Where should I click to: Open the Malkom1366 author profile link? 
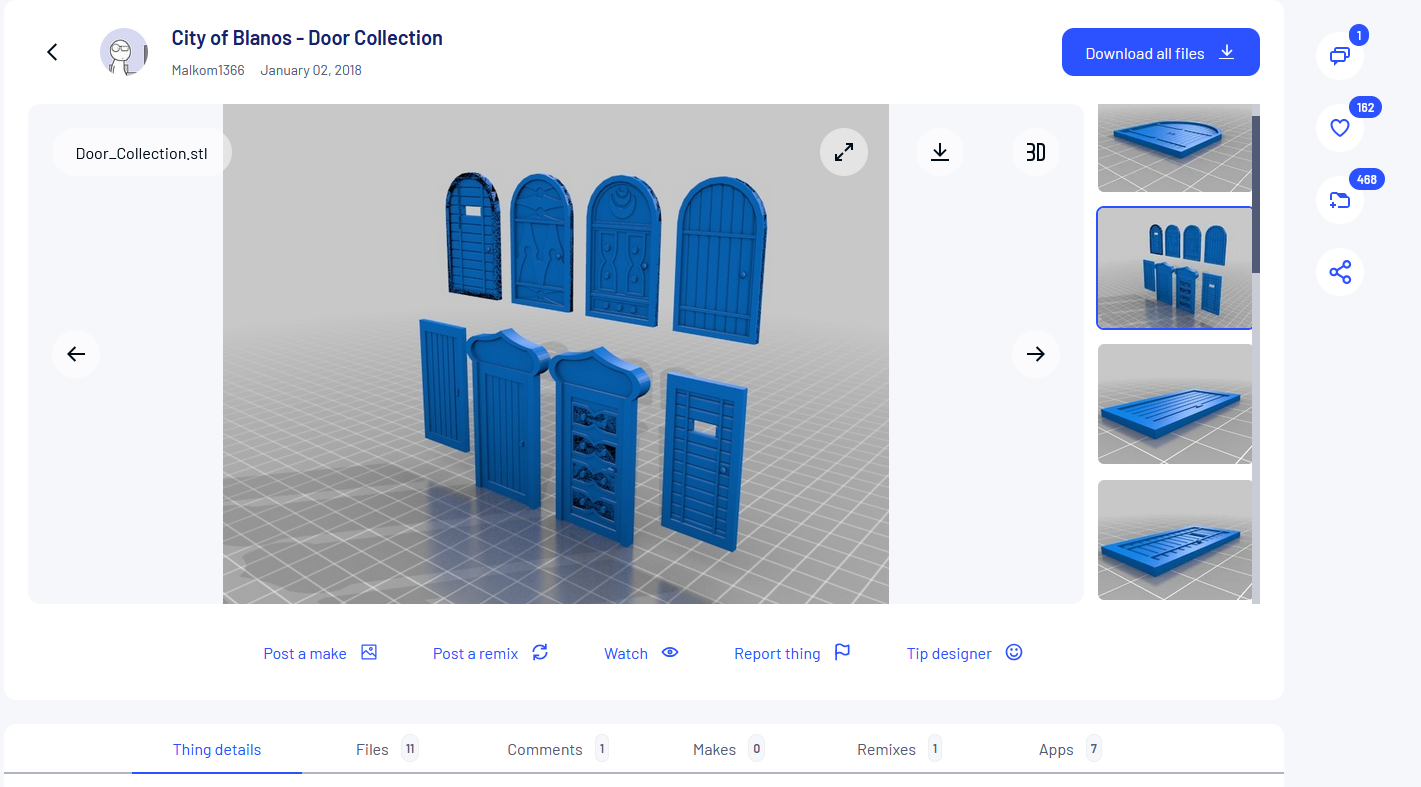[208, 70]
